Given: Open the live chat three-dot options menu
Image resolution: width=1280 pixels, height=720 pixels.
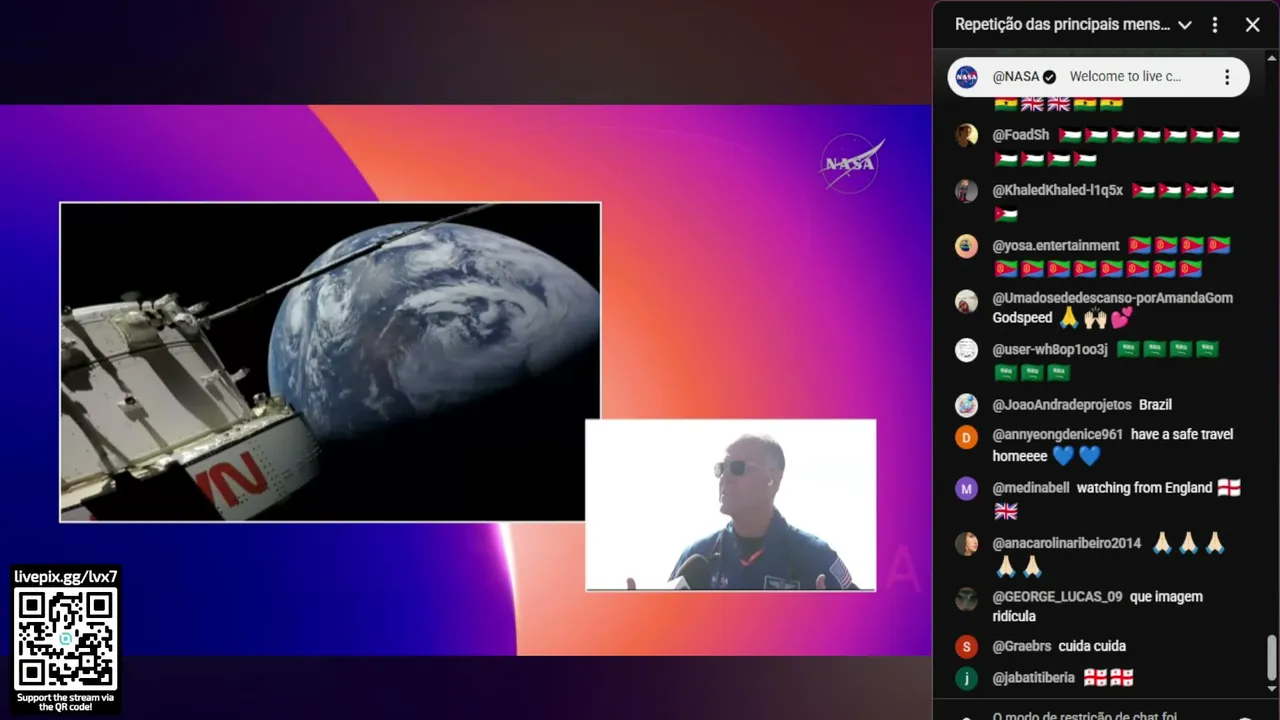Looking at the screenshot, I should pyautogui.click(x=1215, y=25).
